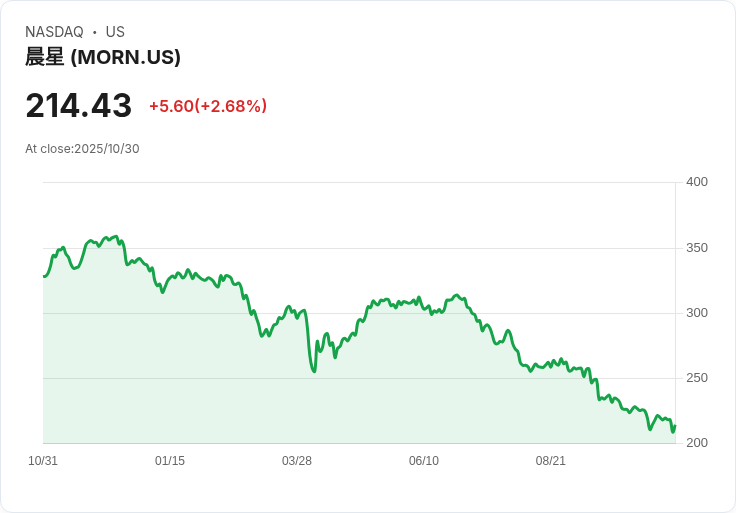736x513 pixels.
Task: Select the 06/10 date on x-axis
Action: 424,461
